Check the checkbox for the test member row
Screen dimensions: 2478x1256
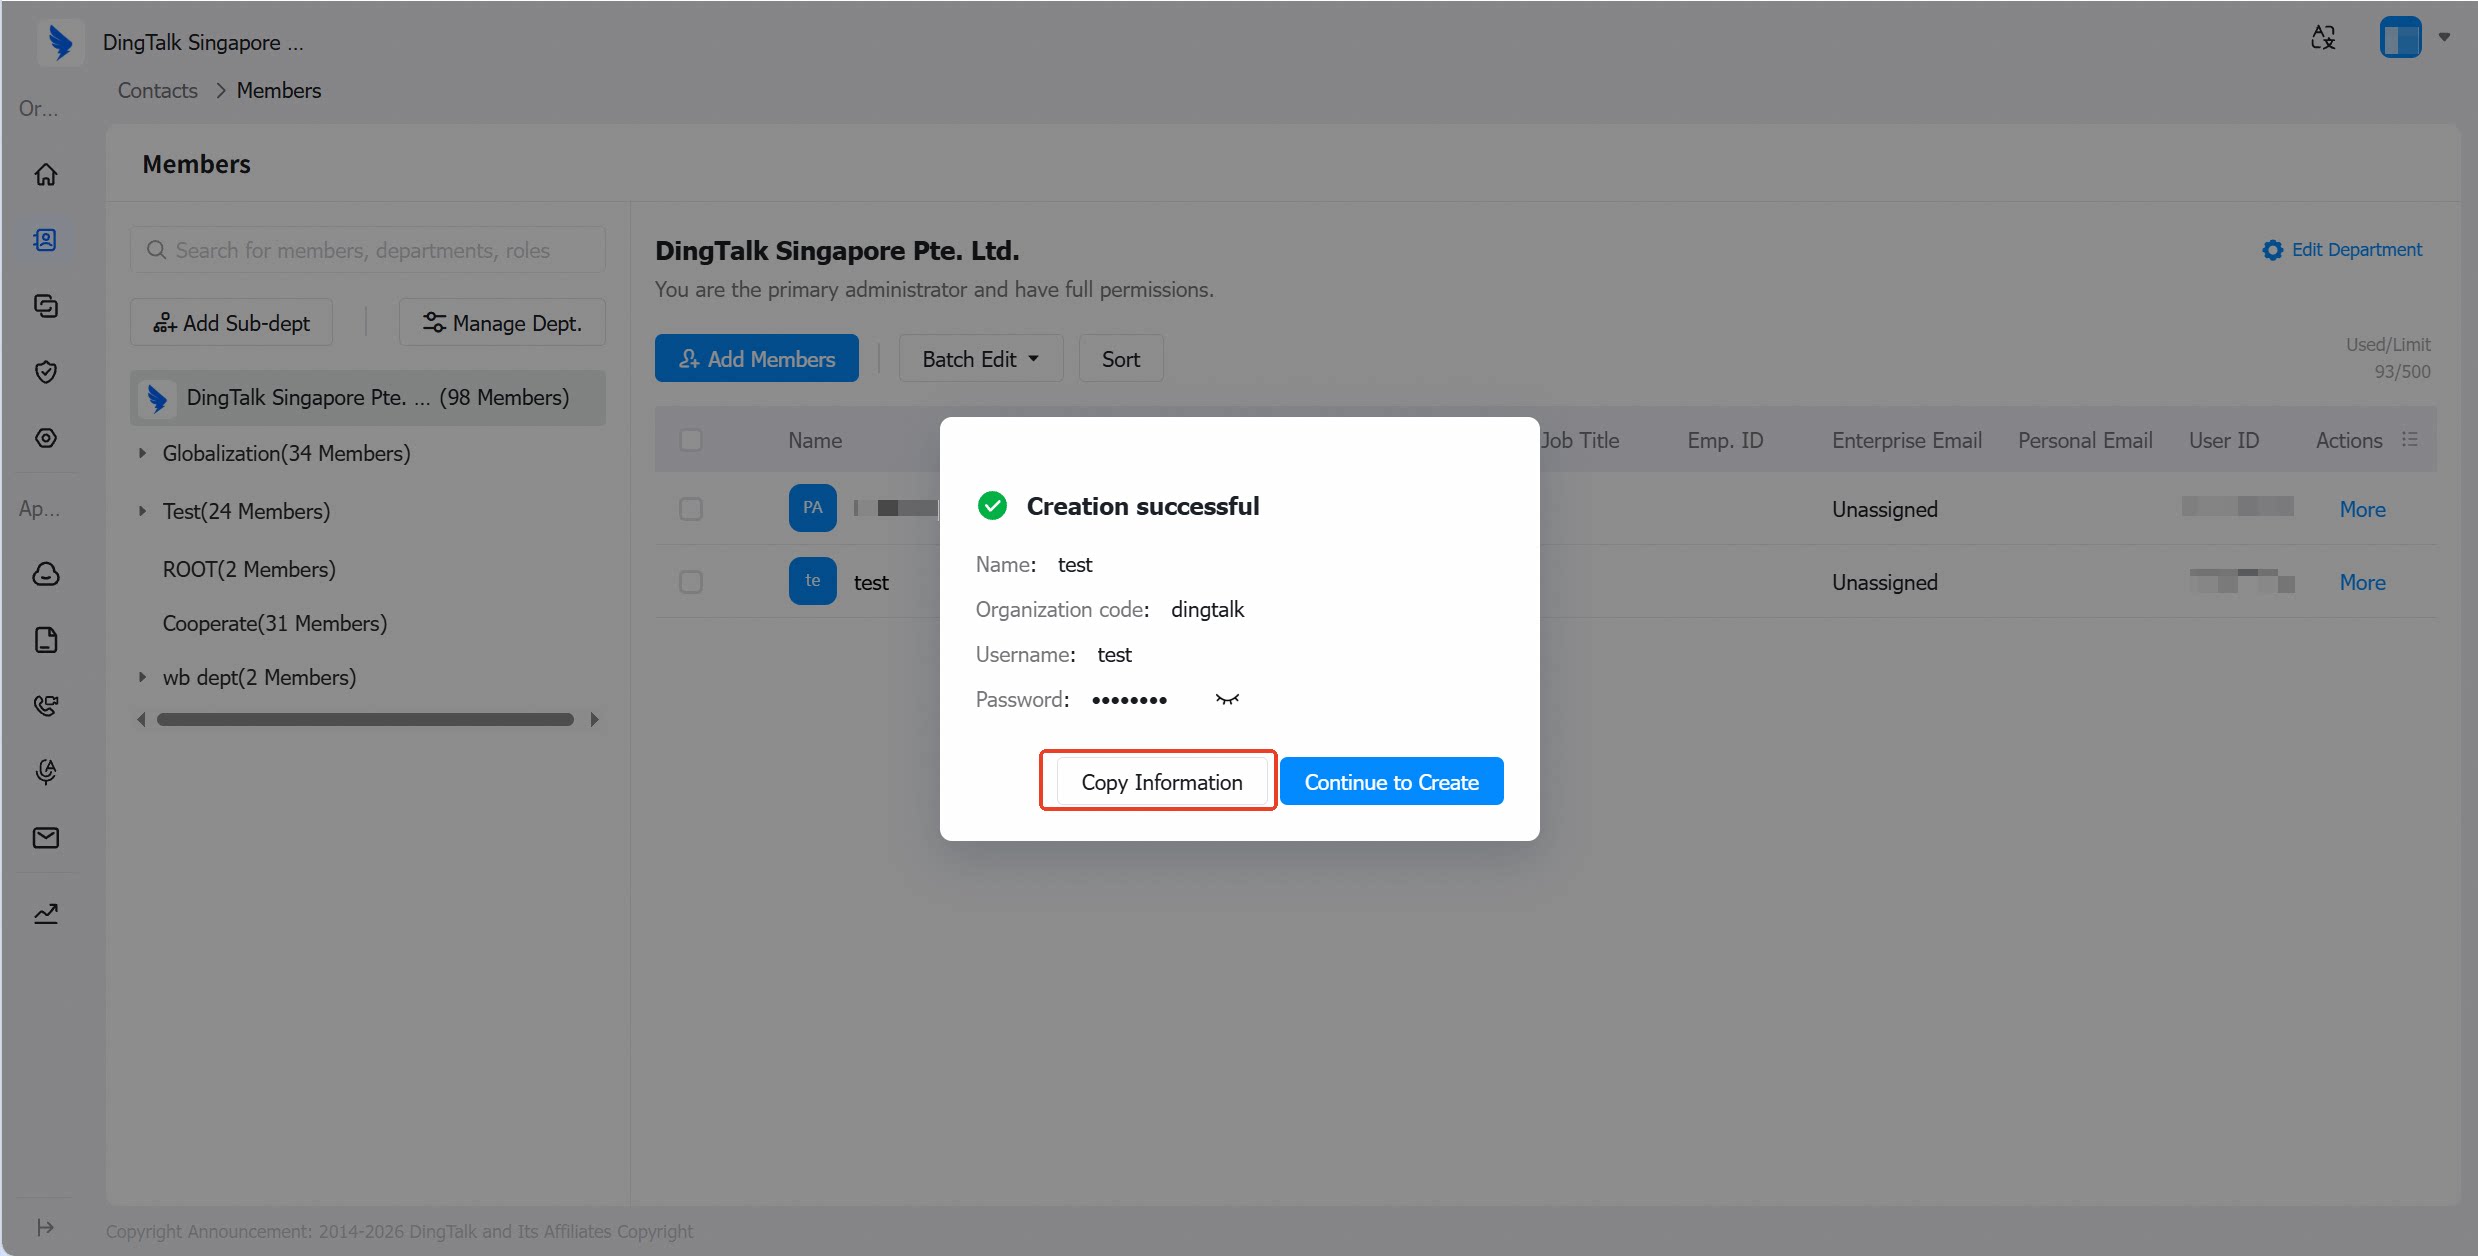tap(691, 582)
